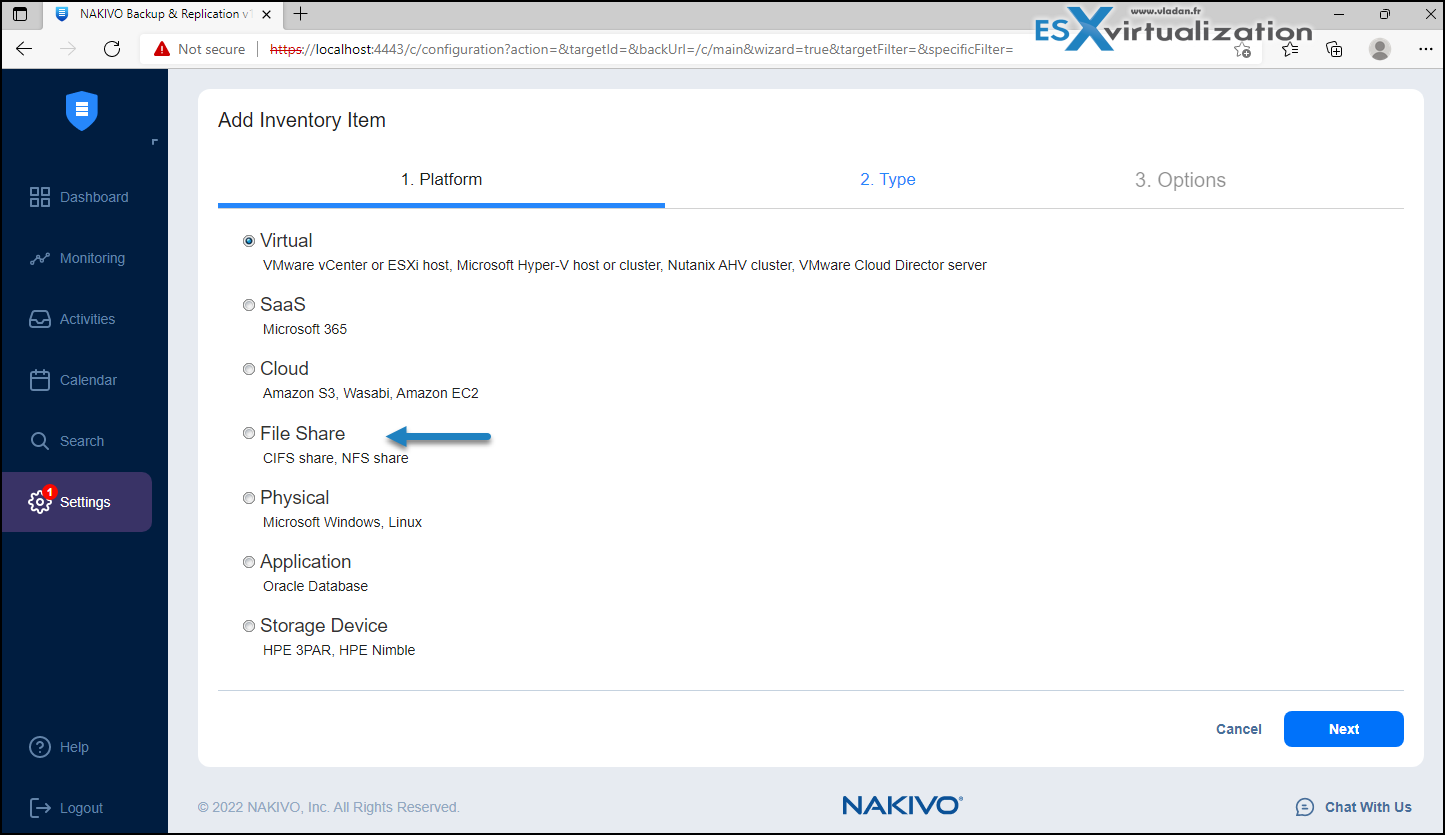The image size is (1445, 835).
Task: Select the File Share radio button
Action: [249, 433]
